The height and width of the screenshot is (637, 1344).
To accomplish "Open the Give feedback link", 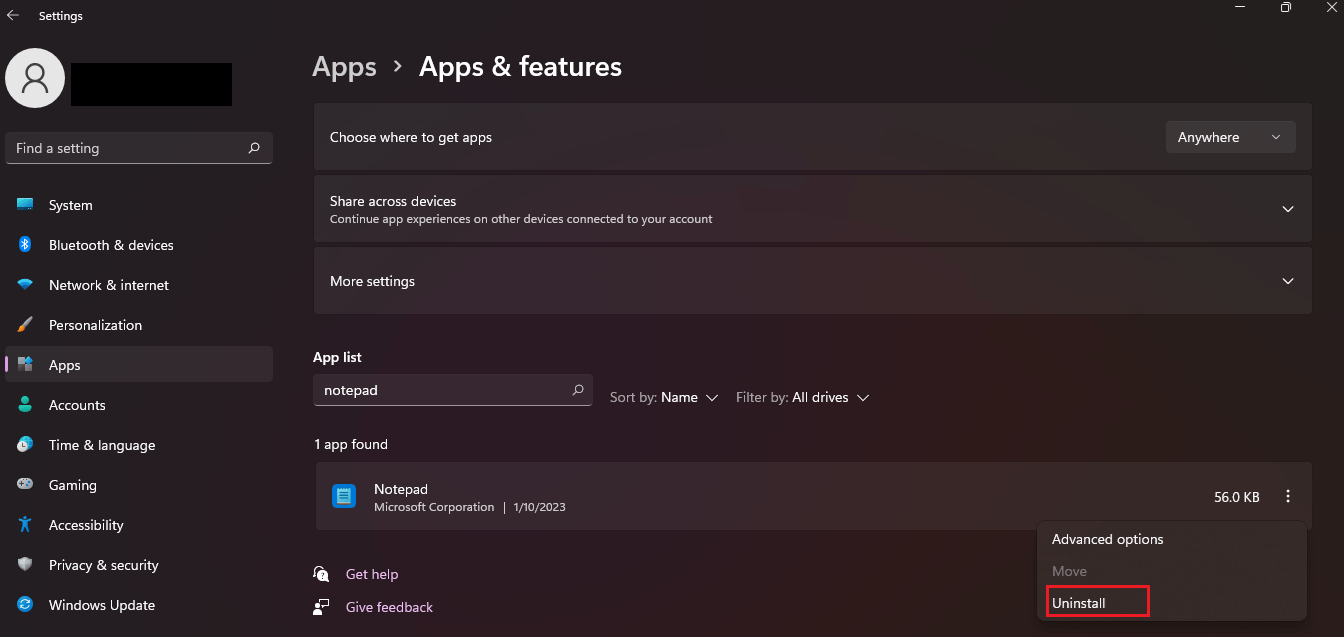I will 389,607.
